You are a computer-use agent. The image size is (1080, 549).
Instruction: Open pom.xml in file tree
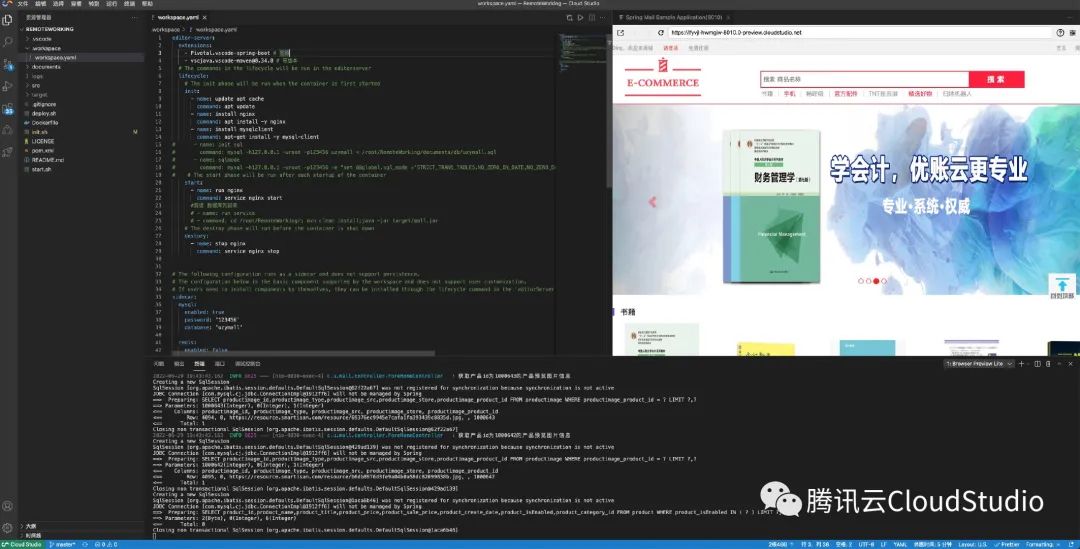pyautogui.click(x=43, y=150)
